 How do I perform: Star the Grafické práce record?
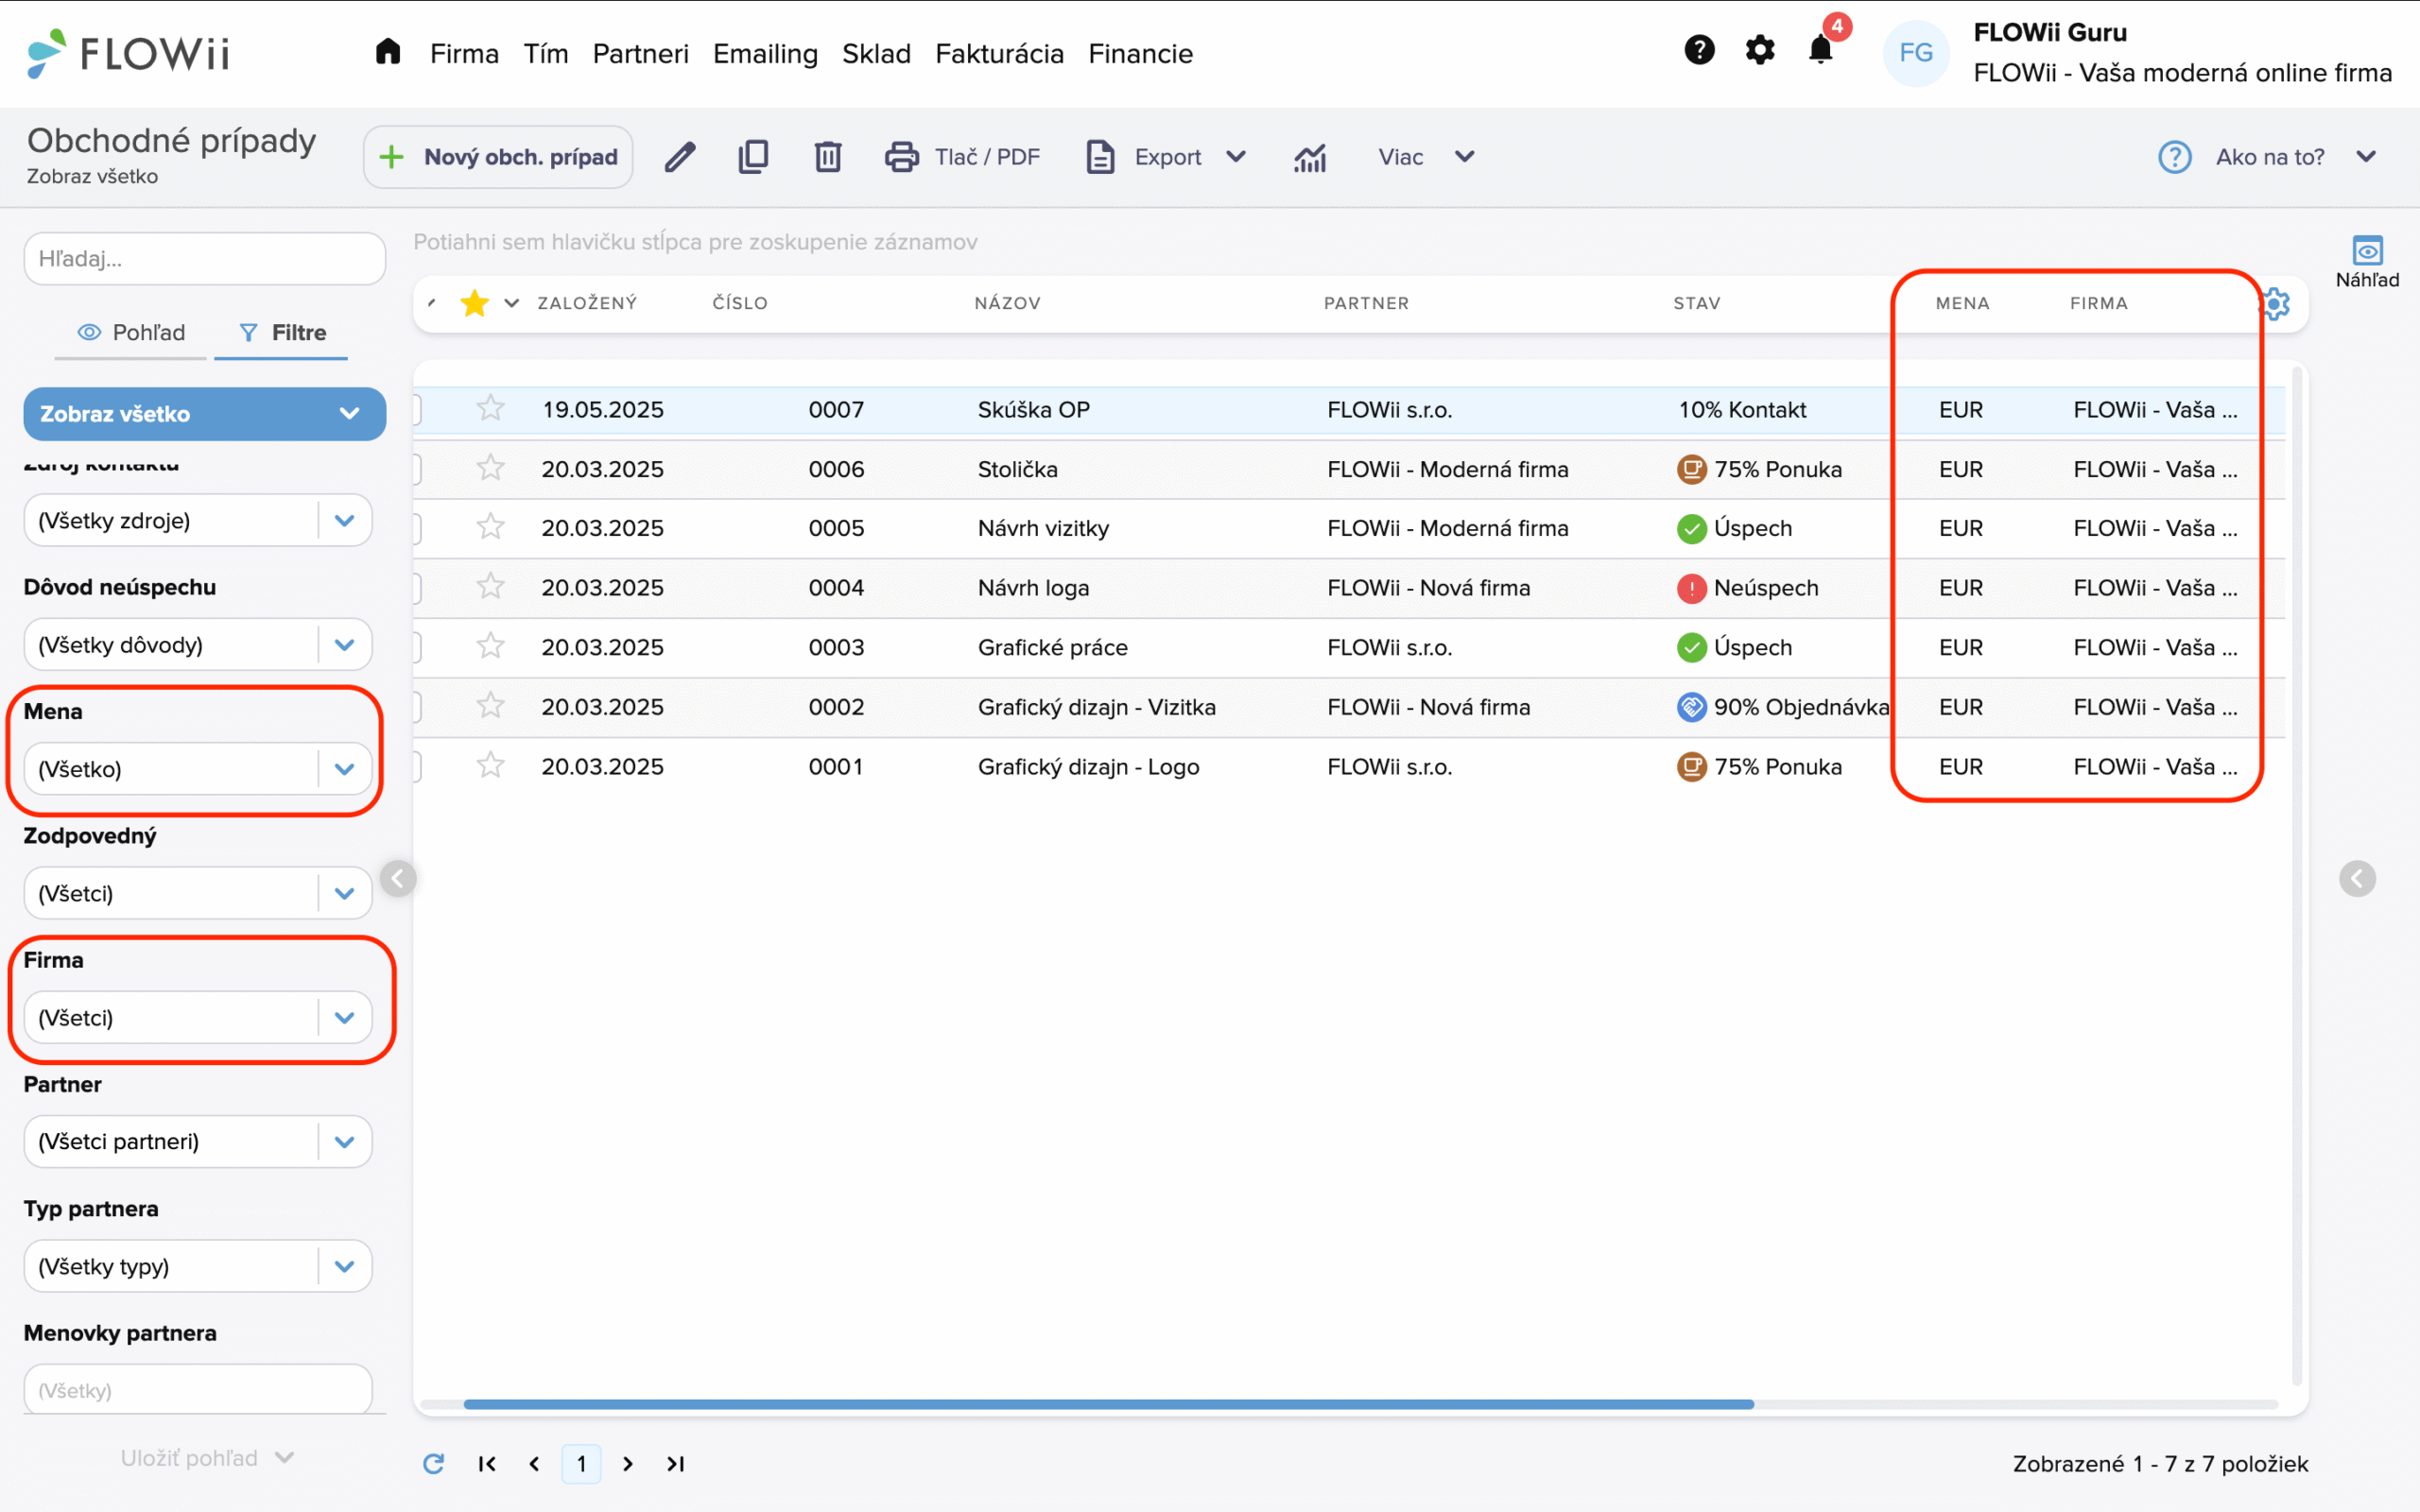tap(490, 646)
